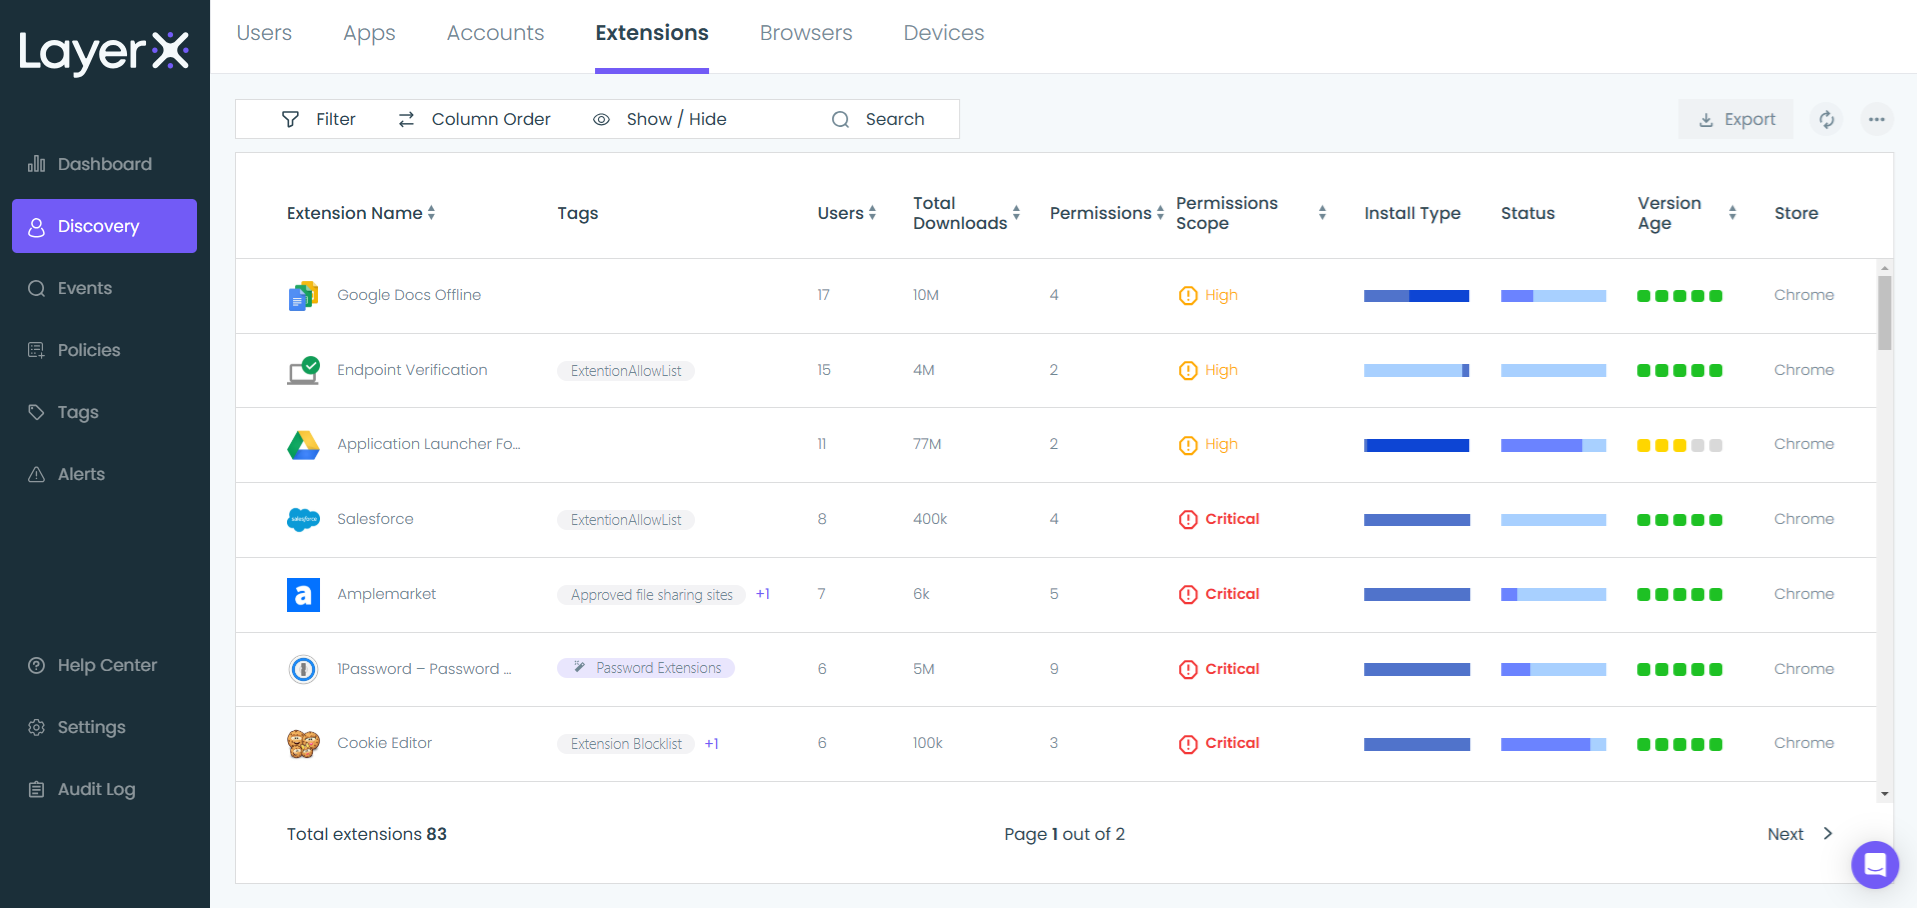Click the Salesforce cloud icon
Screen dimensions: 1917x908
coord(303,519)
